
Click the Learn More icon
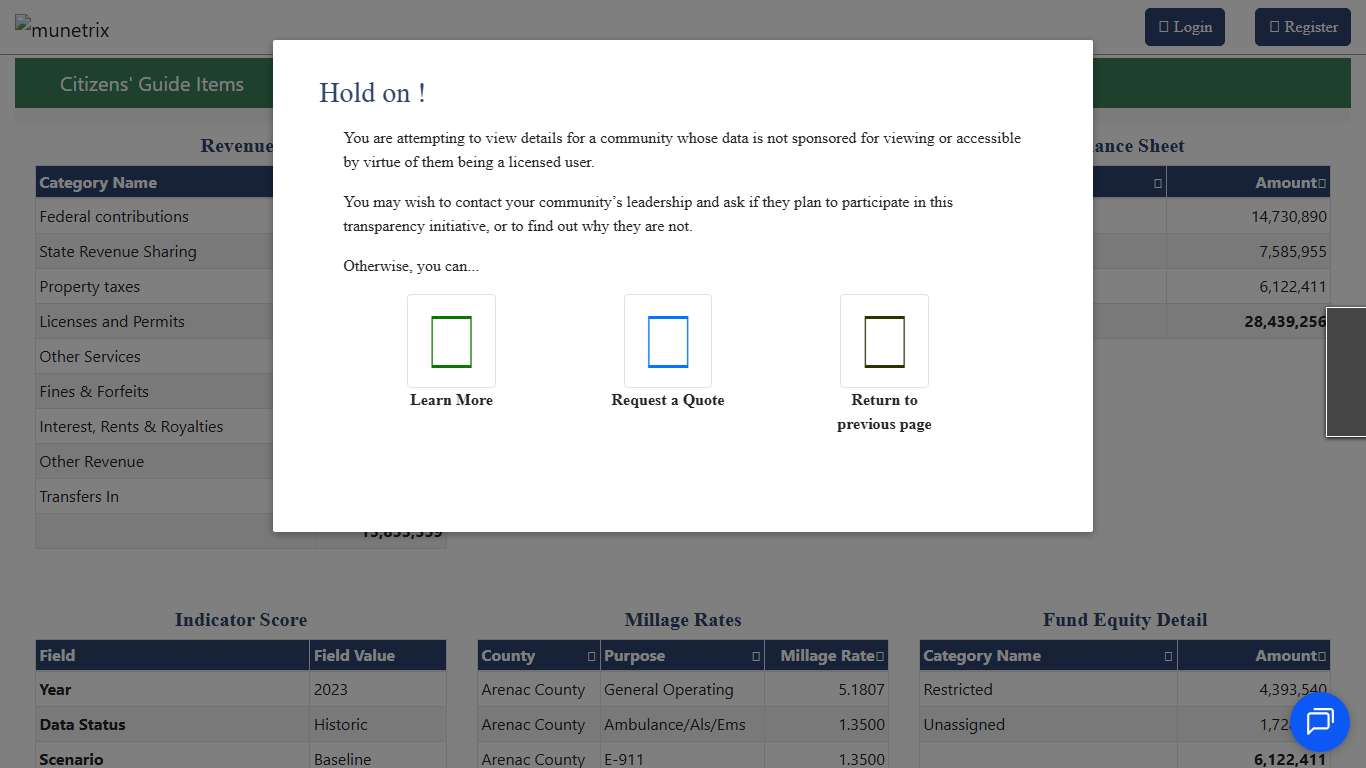click(451, 341)
